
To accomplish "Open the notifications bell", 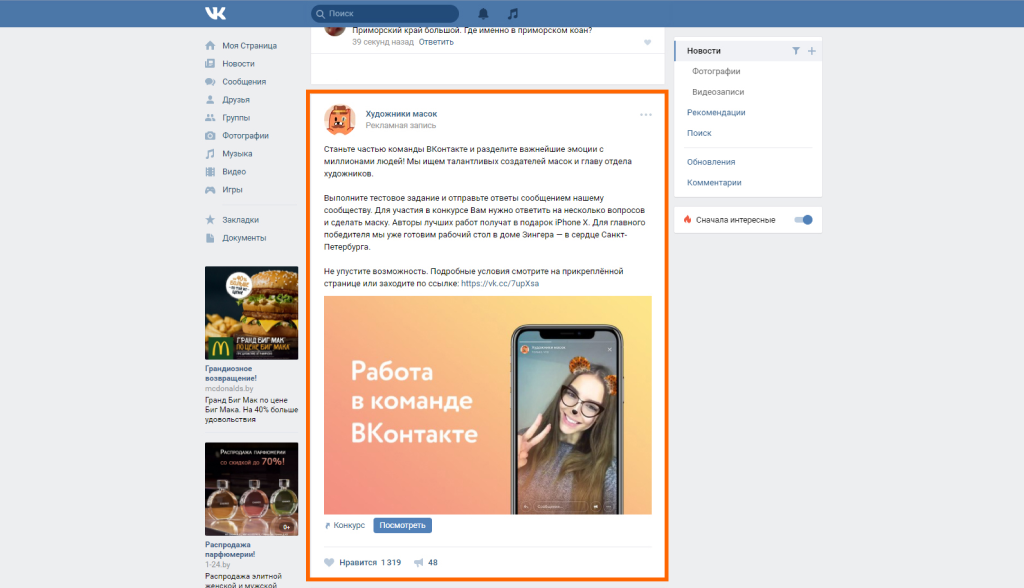I will click(483, 13).
